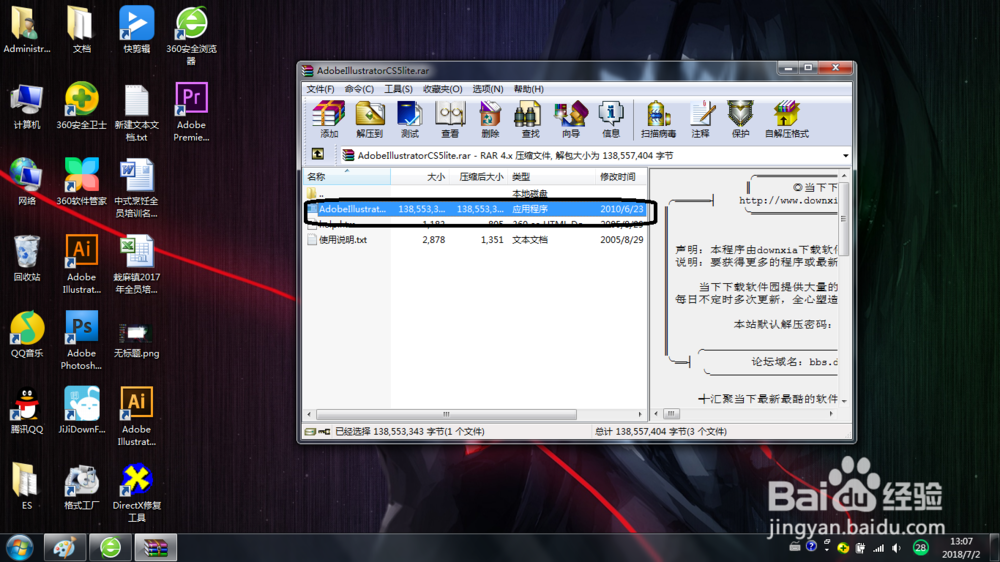Select the AdobeIllustrat... application row
The height and width of the screenshot is (562, 1000).
point(475,209)
